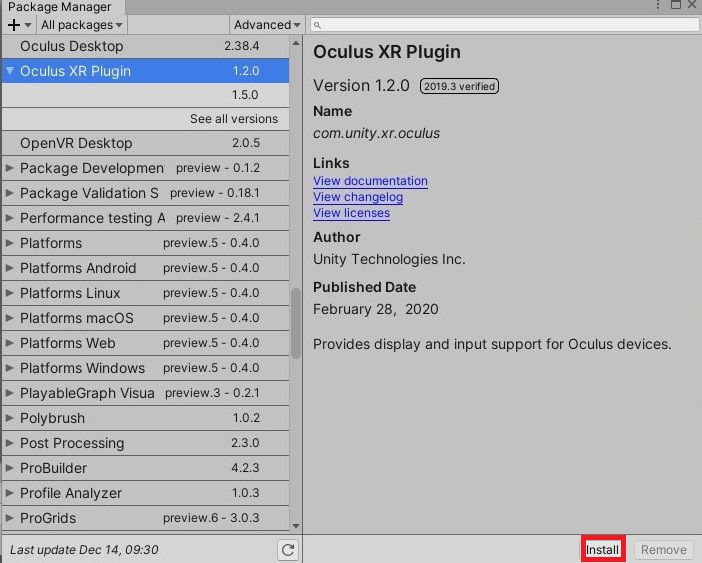
Task: Click the com.unity.xr.oculus package name text
Action: pos(377,133)
